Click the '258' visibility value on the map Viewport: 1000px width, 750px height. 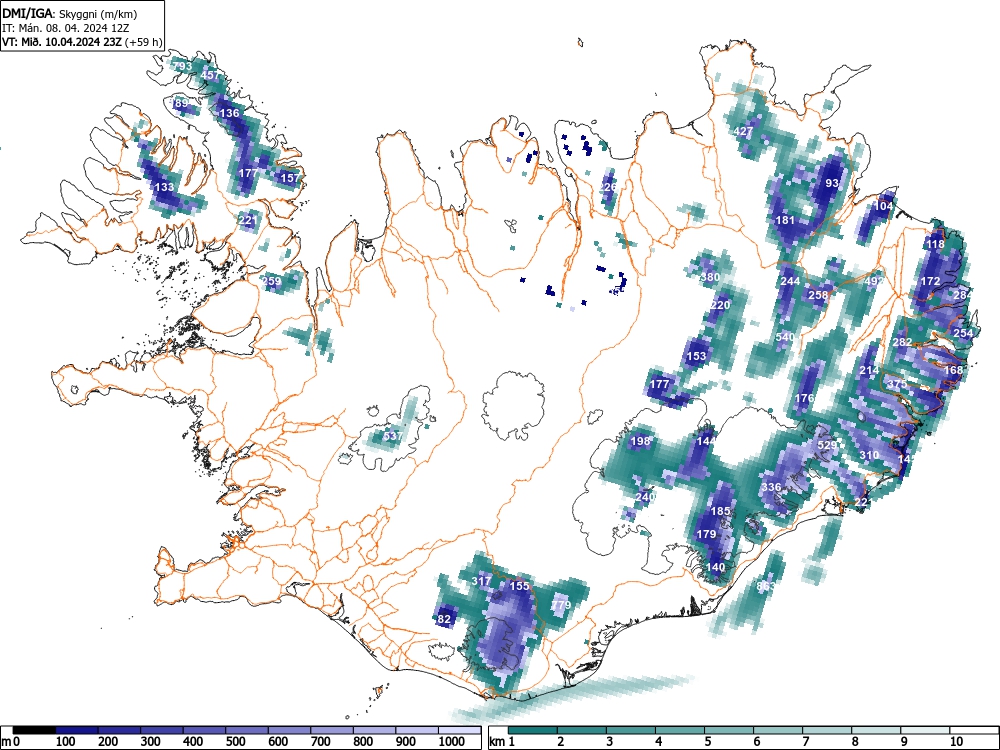(818, 295)
